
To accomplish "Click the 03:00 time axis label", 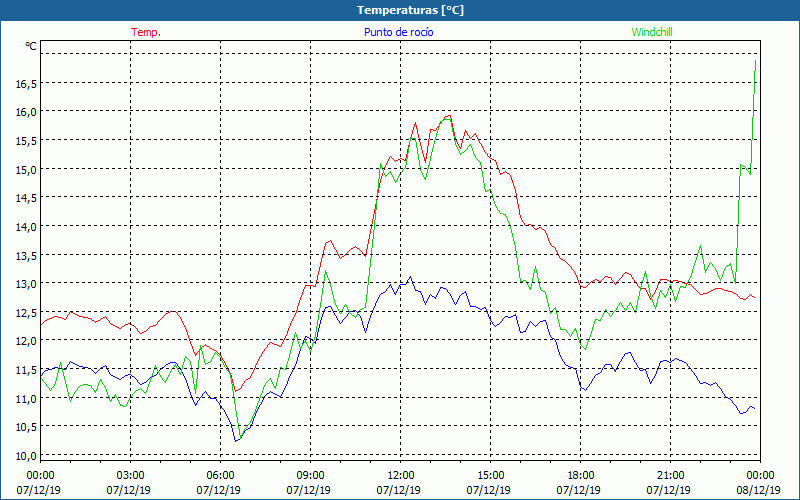I will [x=131, y=476].
